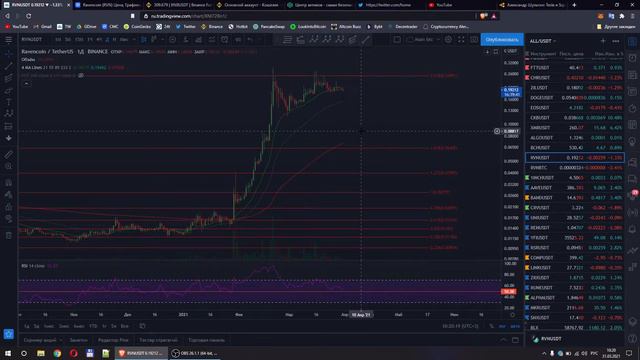
Task: Select BCHUSDT row in watchlist
Action: pos(574,148)
